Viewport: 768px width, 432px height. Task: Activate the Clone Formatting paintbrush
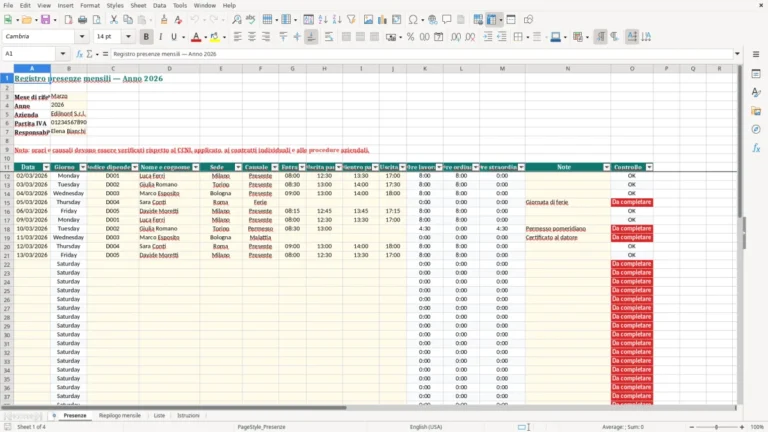pyautogui.click(x=164, y=20)
